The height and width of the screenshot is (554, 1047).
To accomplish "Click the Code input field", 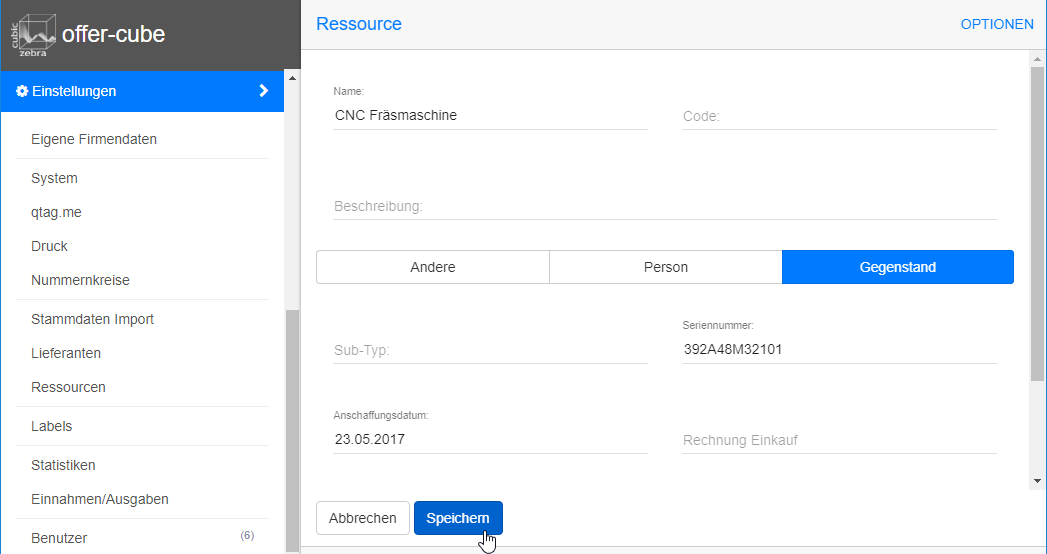I will (838, 116).
